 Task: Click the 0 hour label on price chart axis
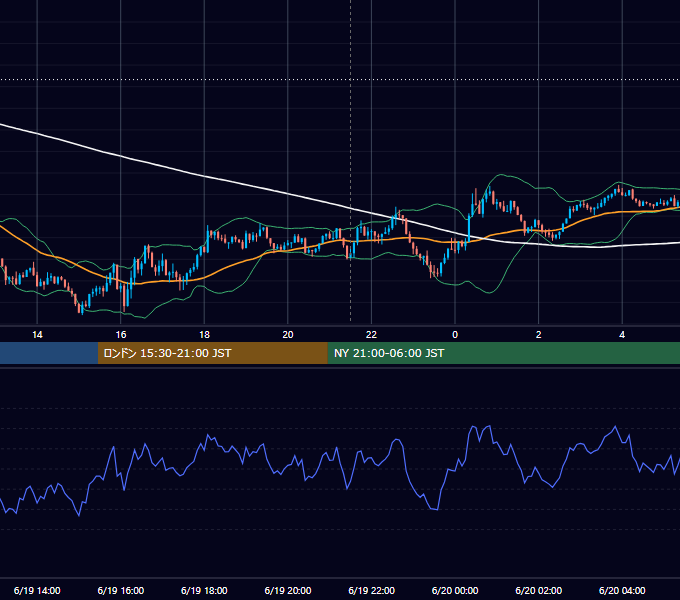[455, 335]
